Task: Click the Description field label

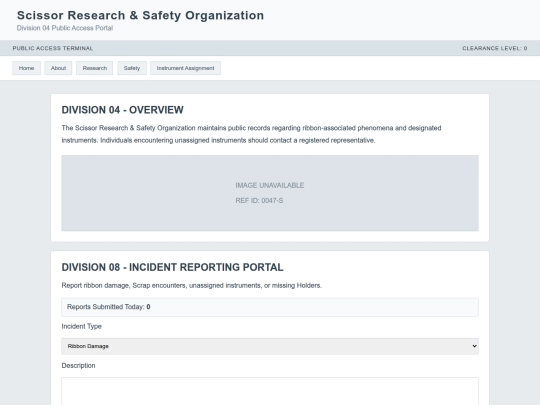Action: click(x=79, y=365)
